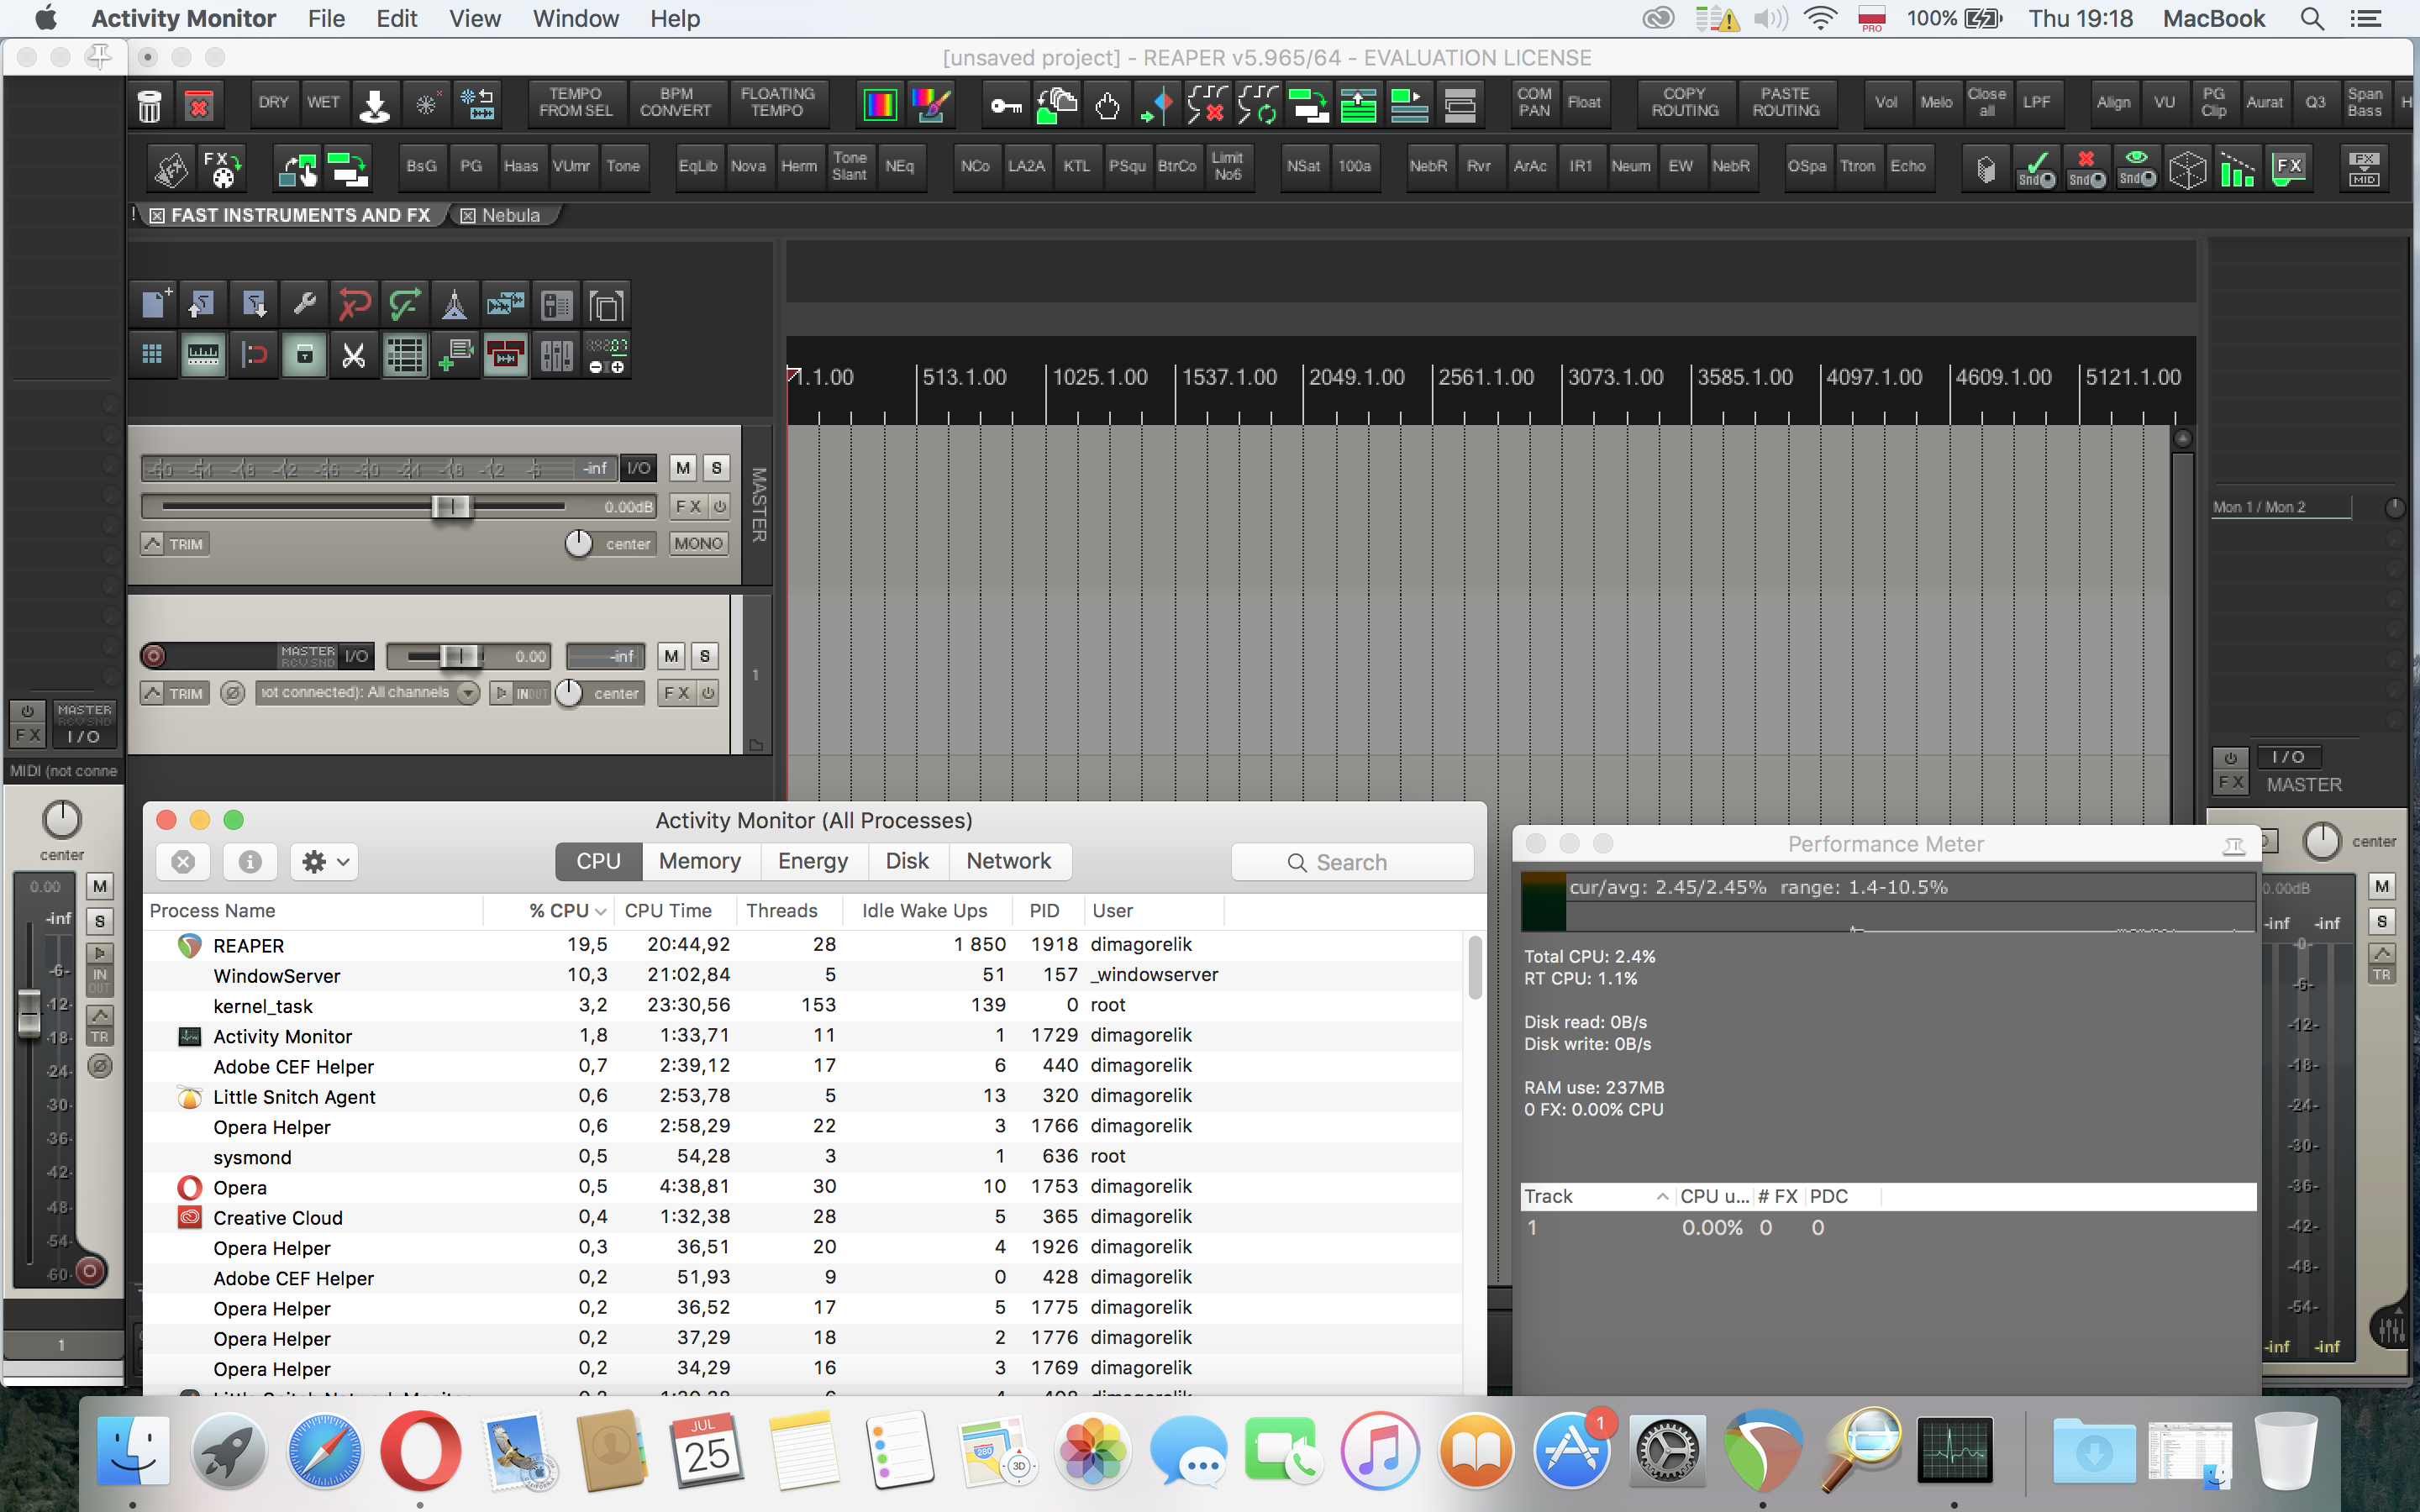Open the Window menu in menu bar
Image resolution: width=2420 pixels, height=1512 pixels.
575,18
